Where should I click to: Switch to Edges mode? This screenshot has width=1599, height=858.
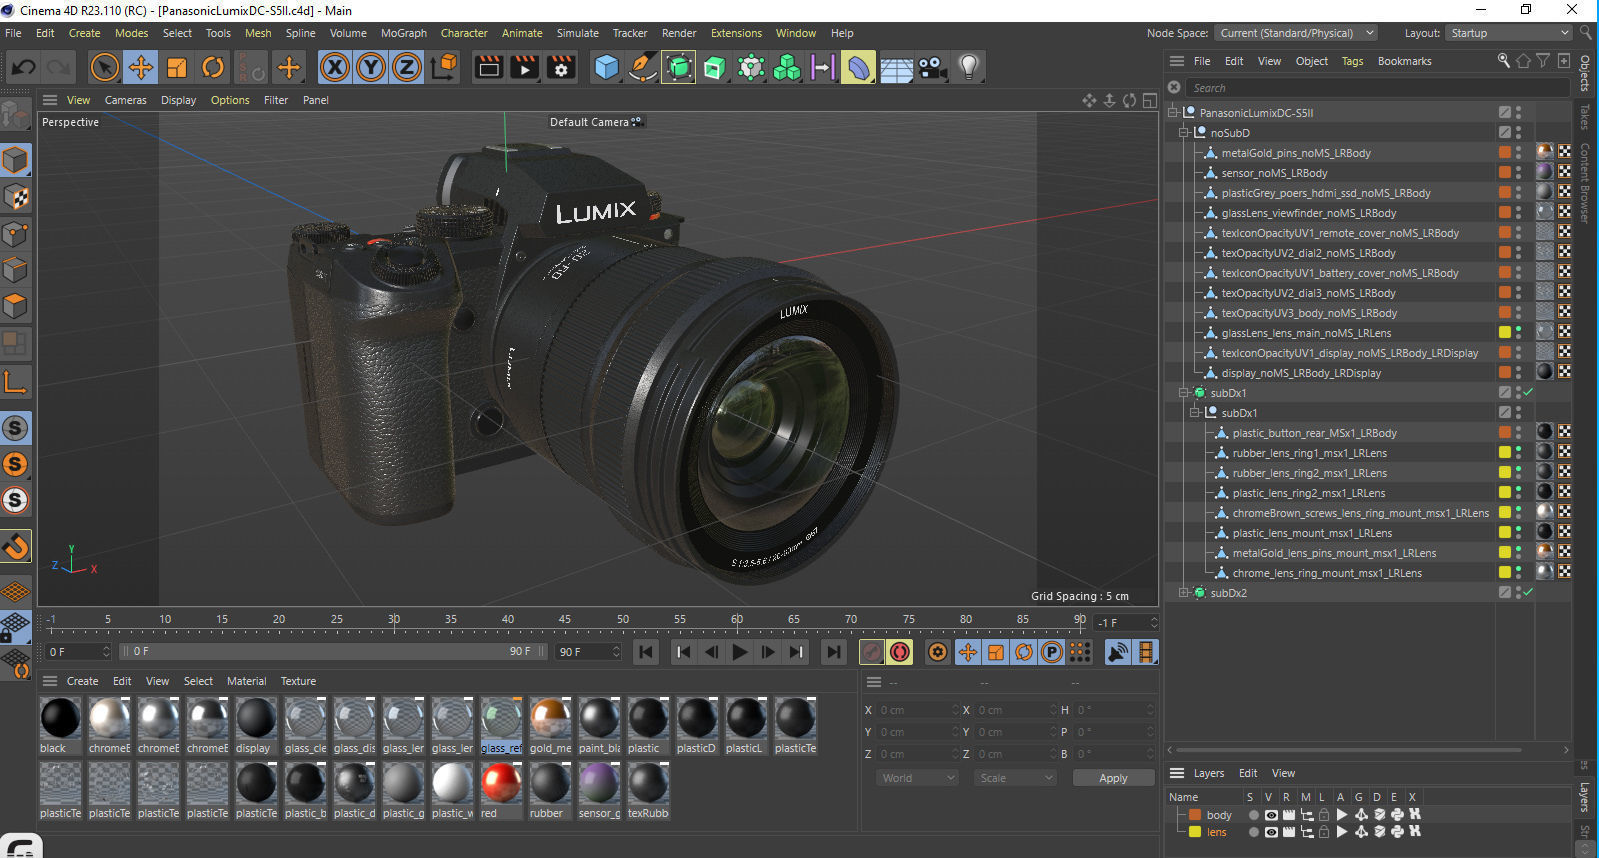pos(15,270)
